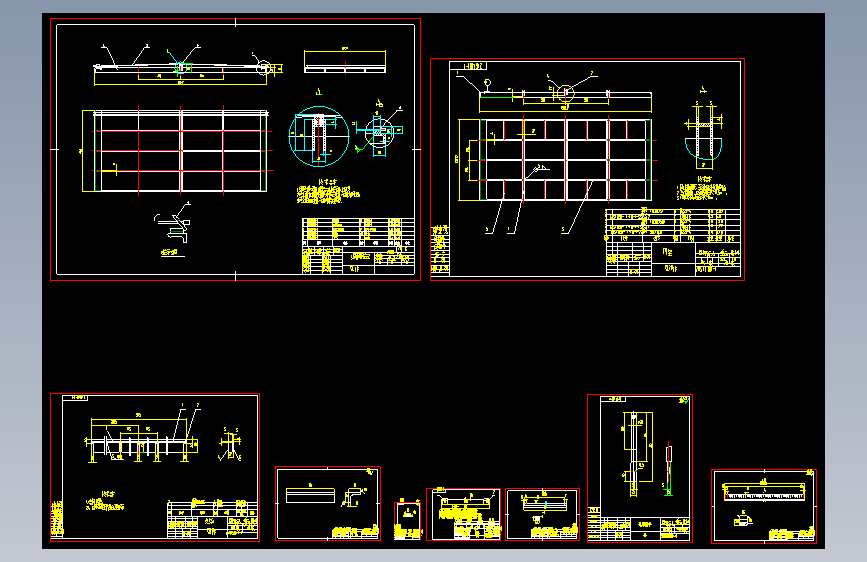Image resolution: width=867 pixels, height=562 pixels.
Task: Click the large cyan circular detail view
Action: pyautogui.click(x=319, y=136)
